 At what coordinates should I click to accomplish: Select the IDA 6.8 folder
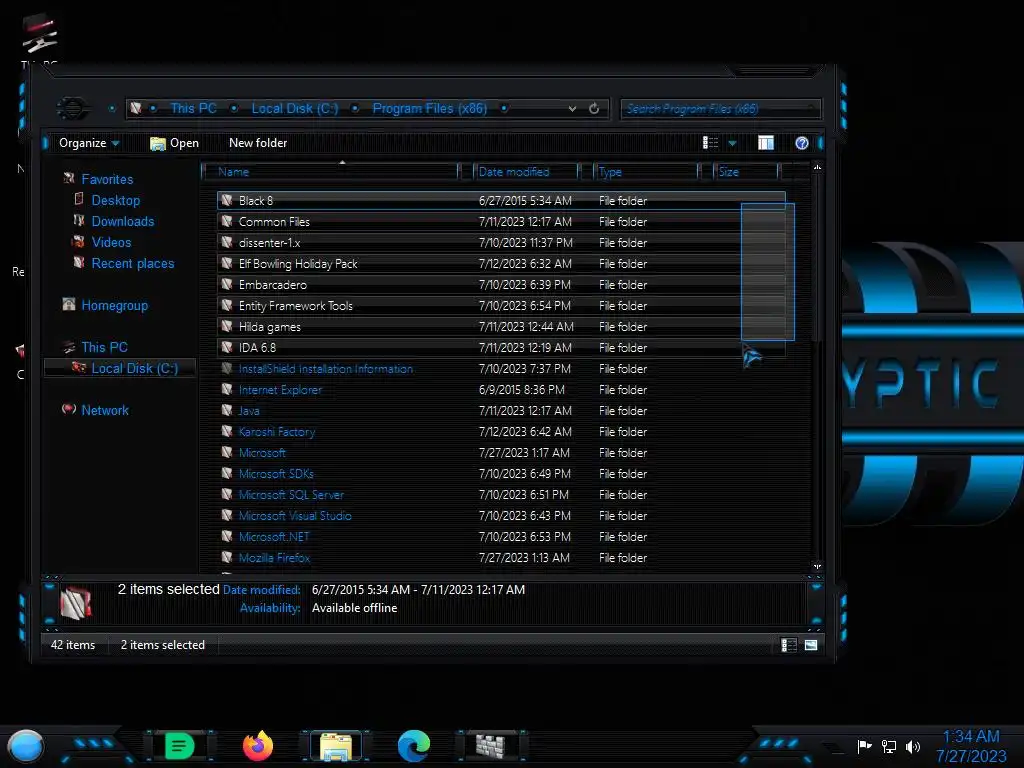[501, 347]
